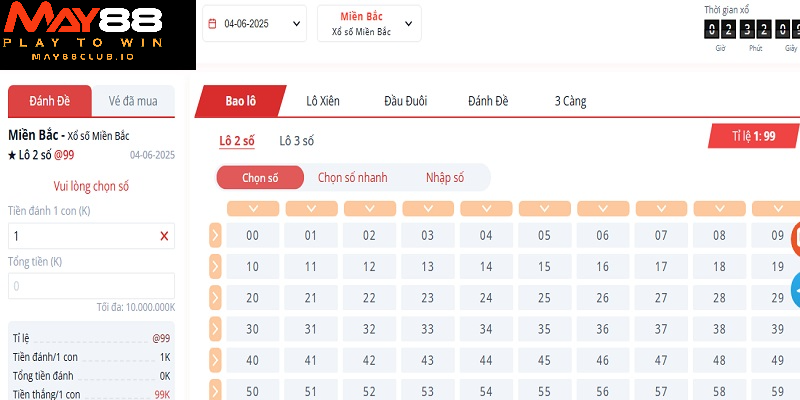Image resolution: width=800 pixels, height=400 pixels.
Task: Click the calendar icon beside the date
Action: 212,24
